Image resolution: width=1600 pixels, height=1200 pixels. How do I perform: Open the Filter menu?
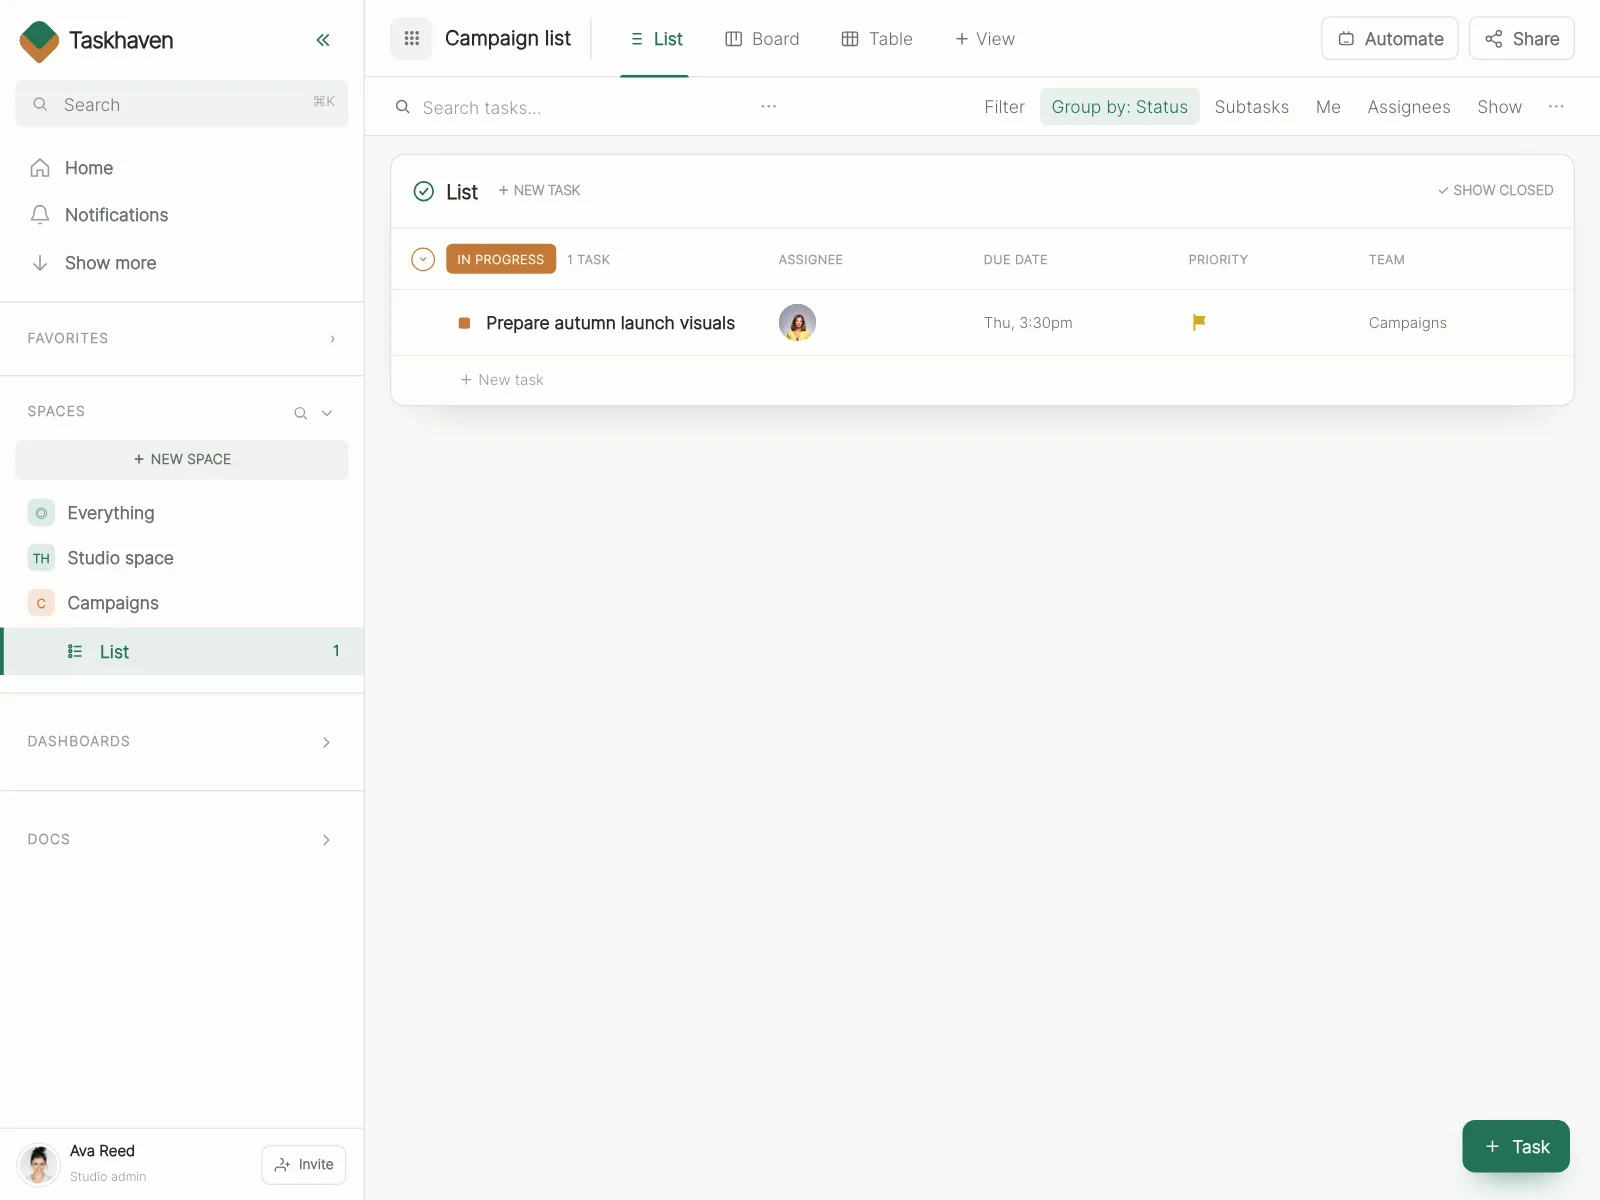(x=1004, y=107)
